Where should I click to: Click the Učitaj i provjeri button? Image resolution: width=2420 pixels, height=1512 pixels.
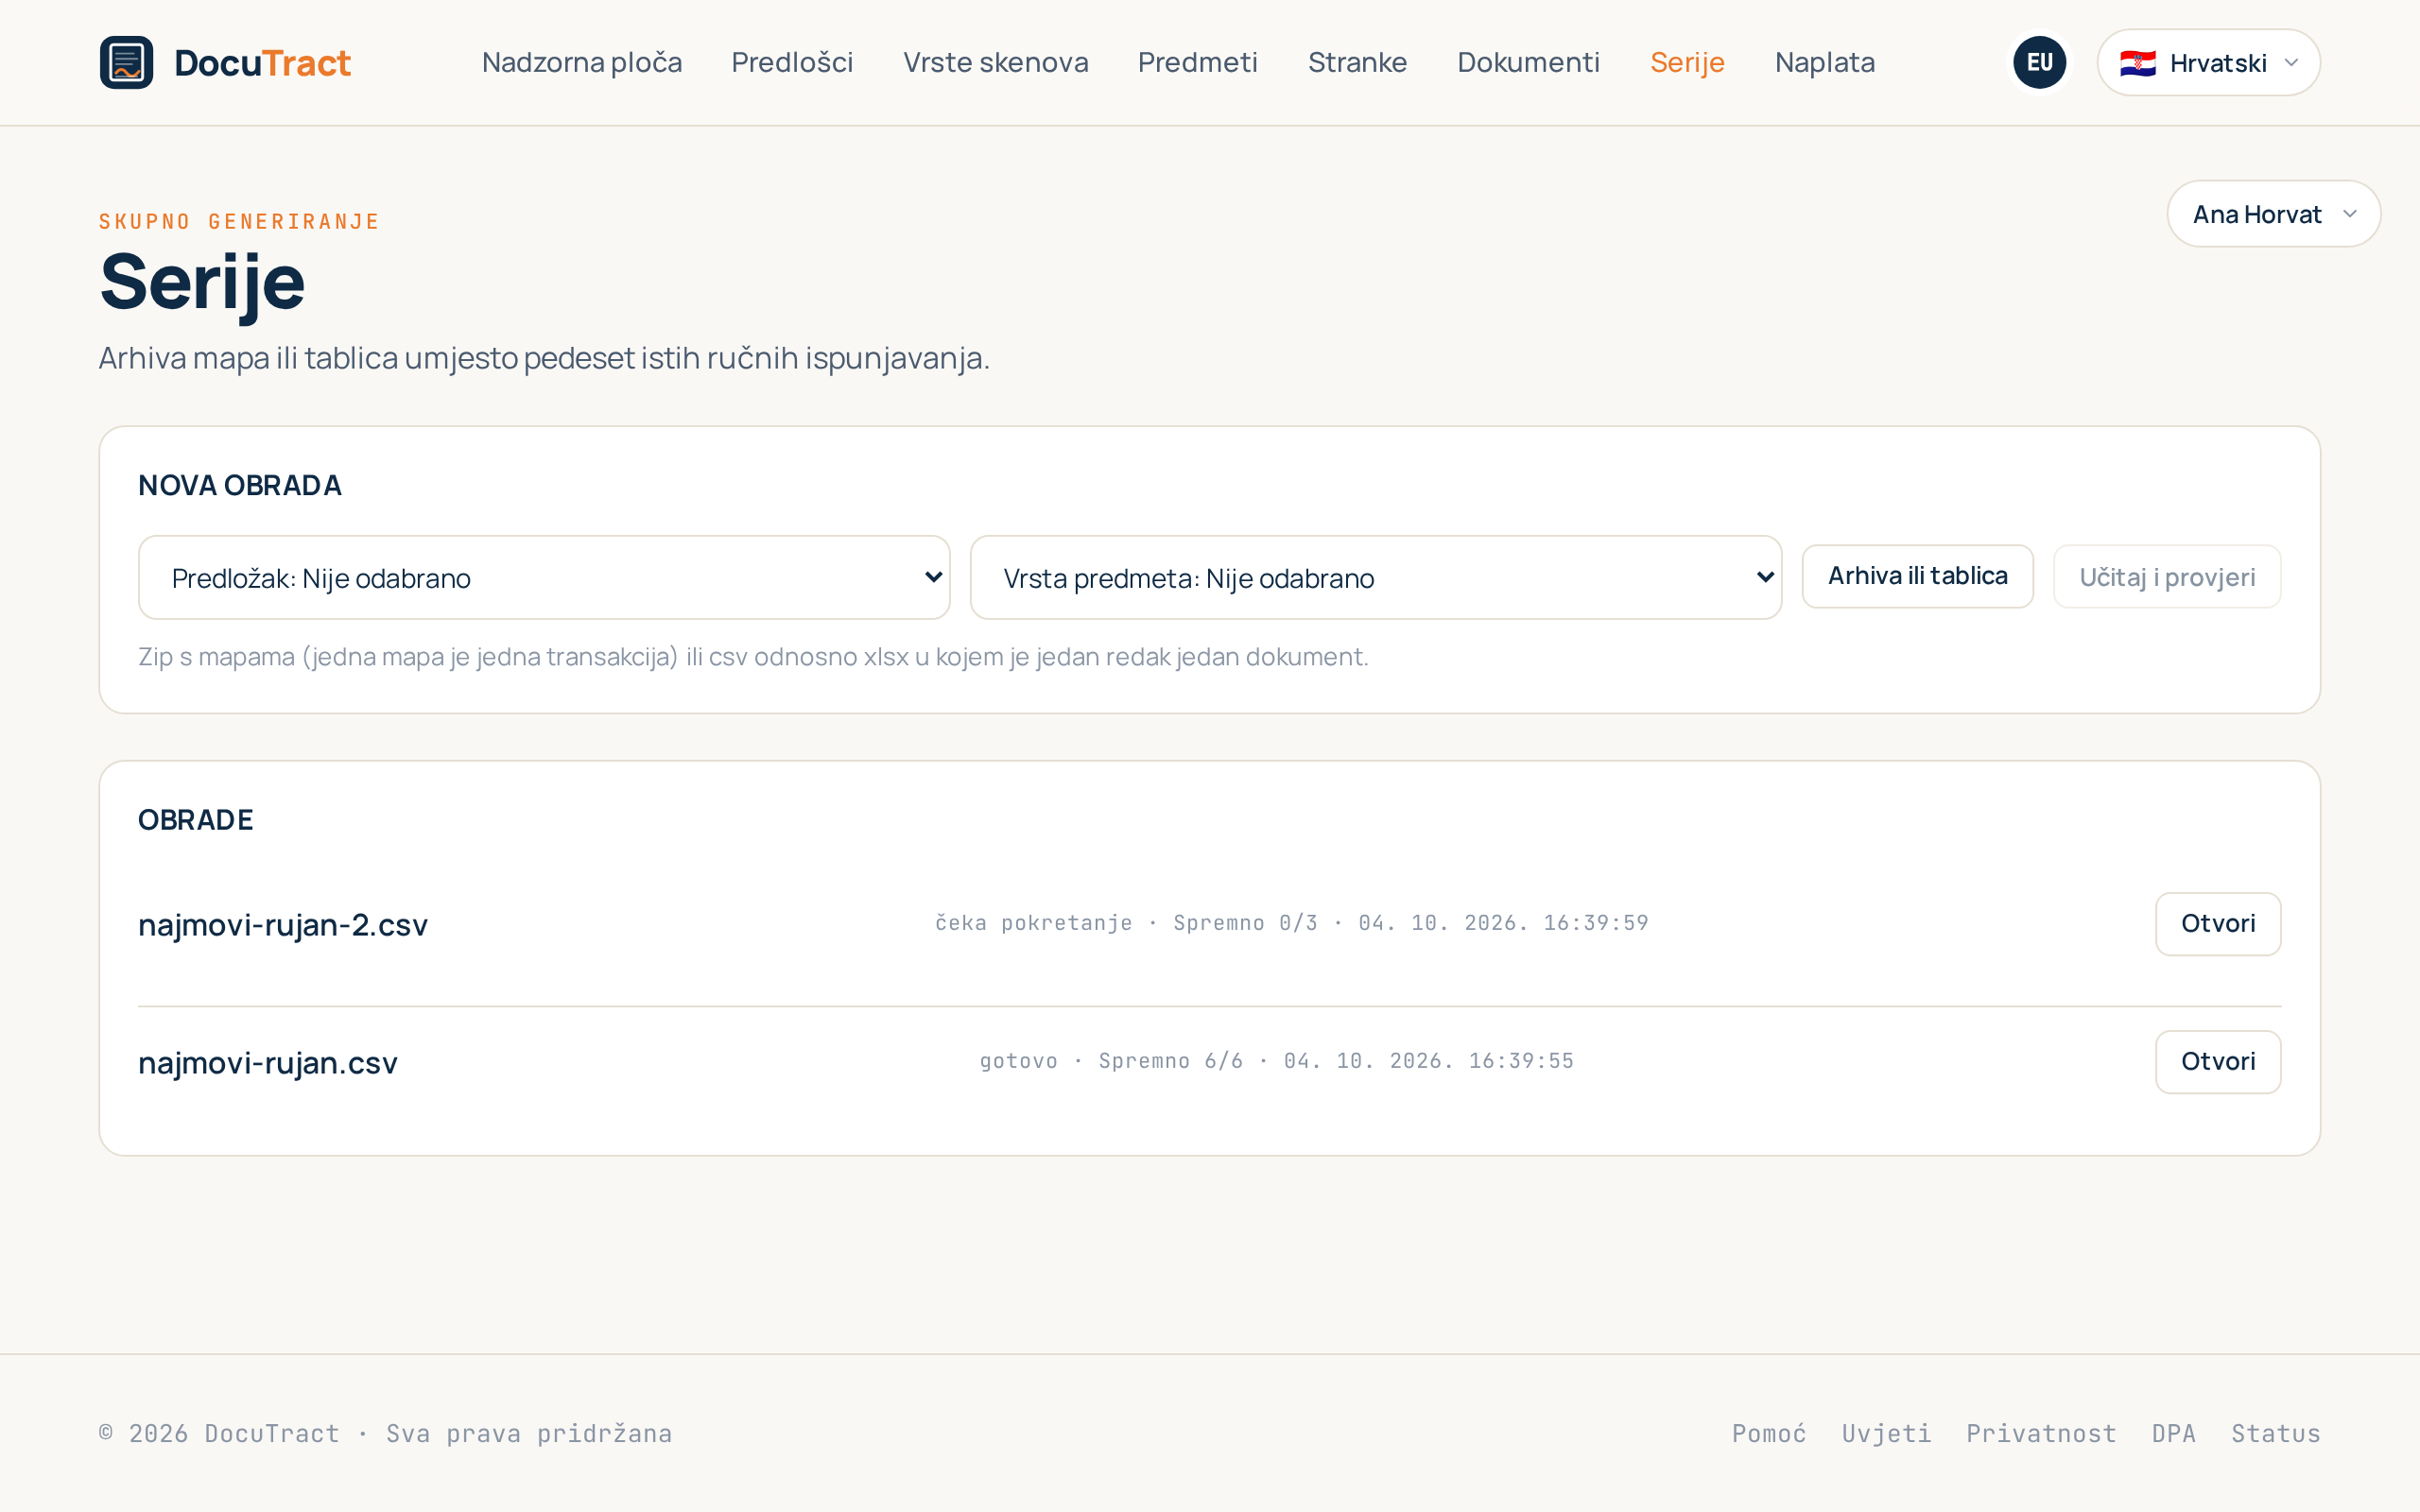(2167, 576)
